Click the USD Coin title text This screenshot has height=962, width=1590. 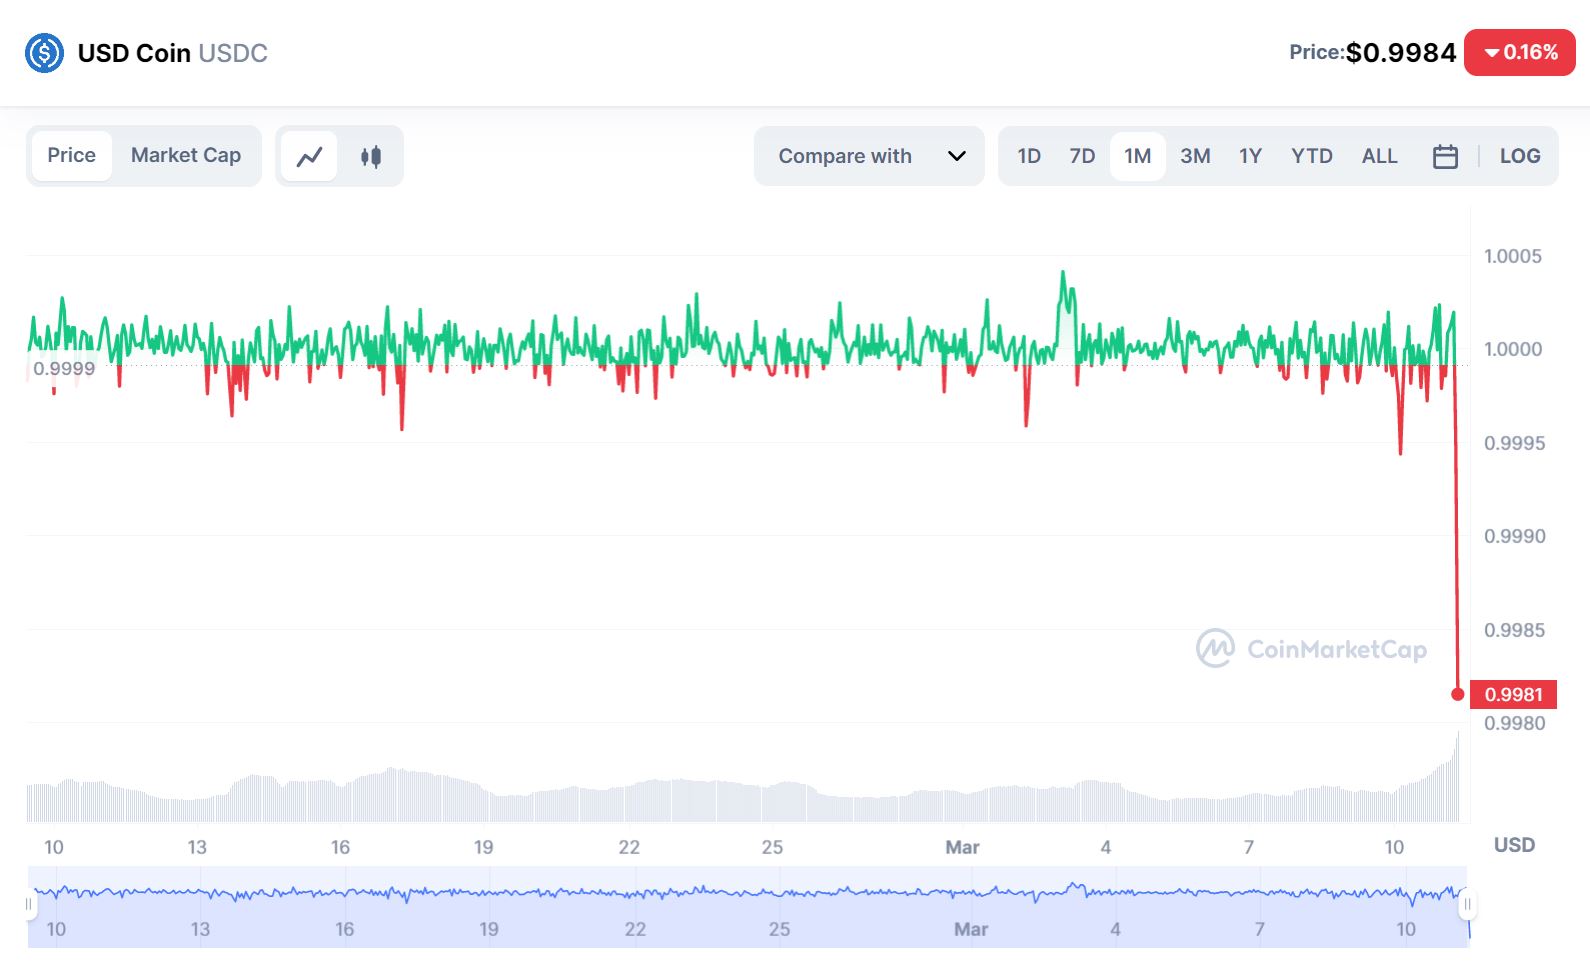(134, 53)
